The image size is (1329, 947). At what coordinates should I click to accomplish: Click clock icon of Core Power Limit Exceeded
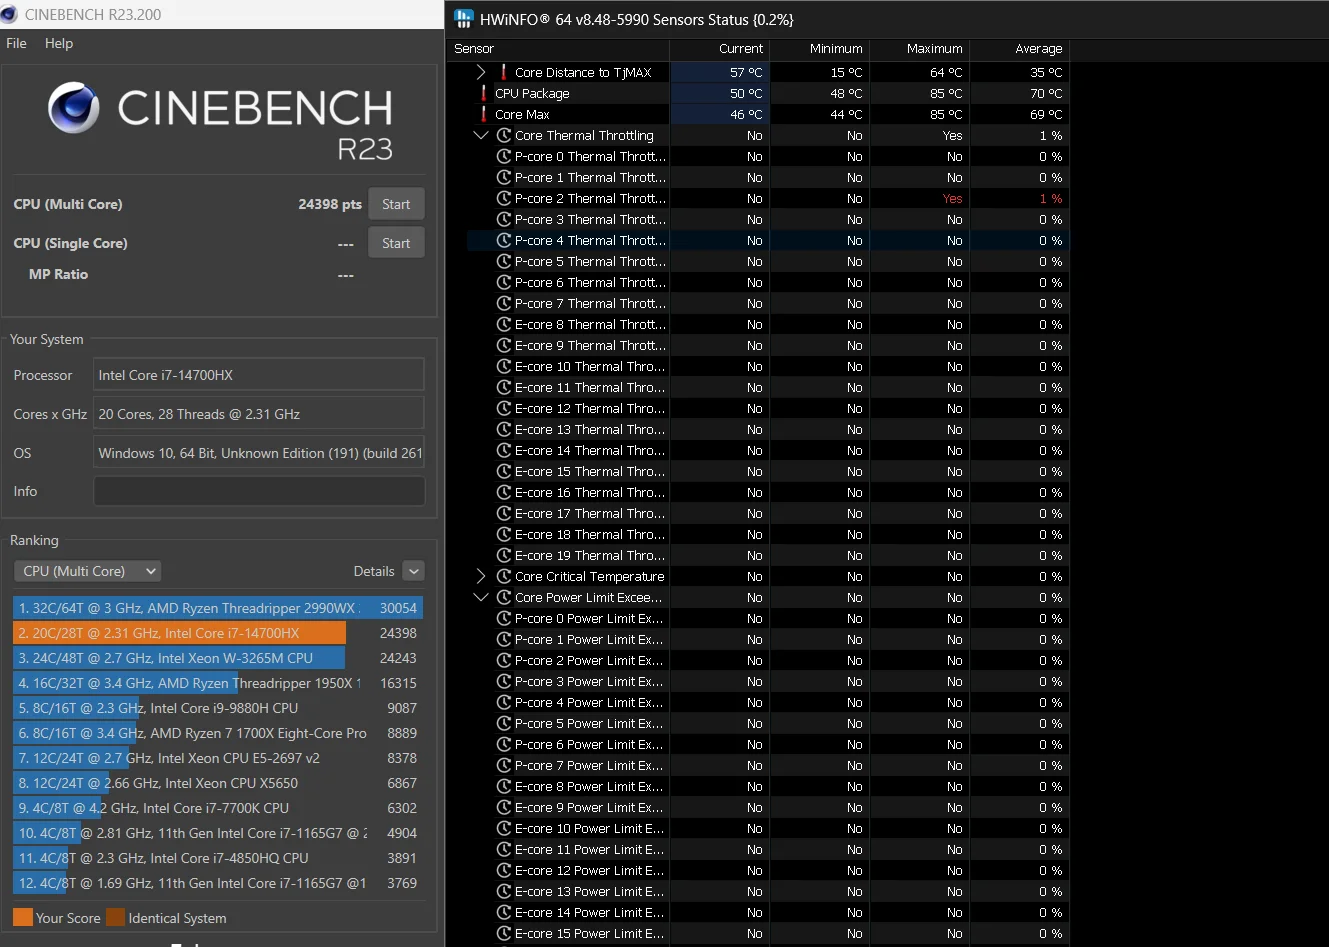point(504,597)
